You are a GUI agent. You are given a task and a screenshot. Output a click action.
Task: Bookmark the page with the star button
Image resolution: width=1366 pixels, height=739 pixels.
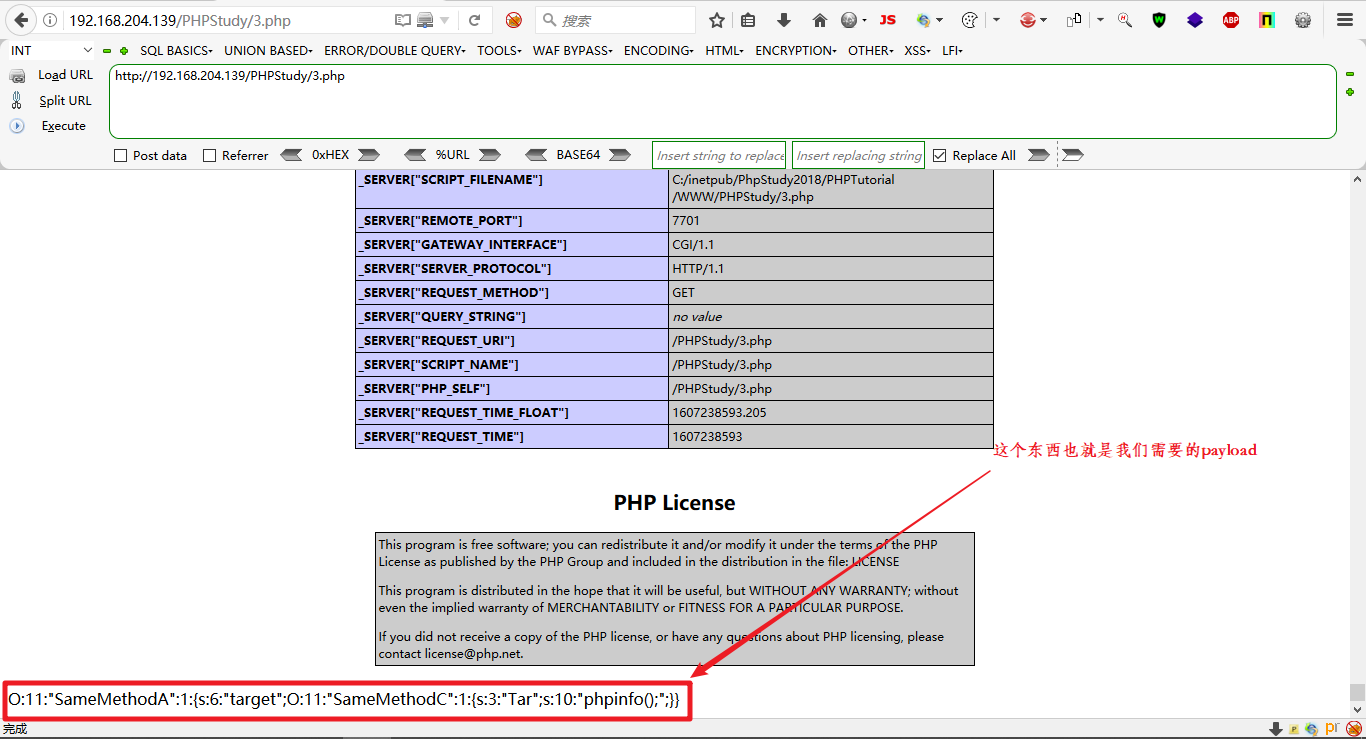pyautogui.click(x=715, y=18)
